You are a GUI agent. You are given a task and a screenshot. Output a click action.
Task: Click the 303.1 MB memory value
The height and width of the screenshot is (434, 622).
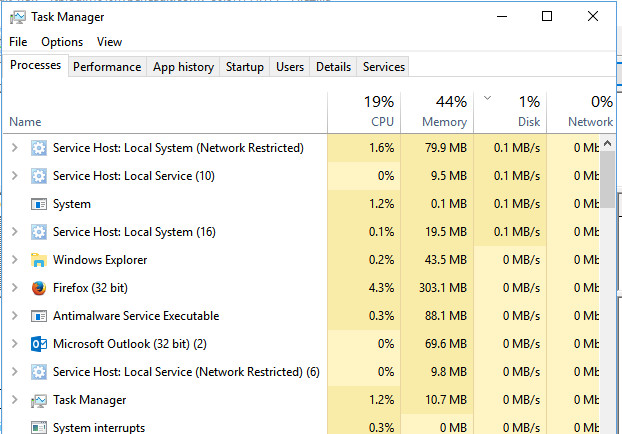[x=443, y=288]
